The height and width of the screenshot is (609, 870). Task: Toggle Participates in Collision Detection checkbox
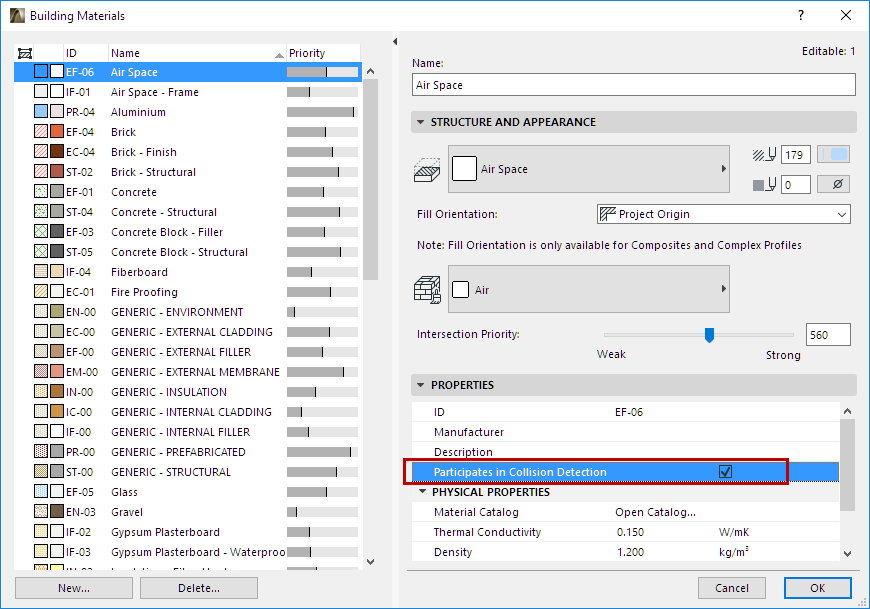tap(725, 472)
